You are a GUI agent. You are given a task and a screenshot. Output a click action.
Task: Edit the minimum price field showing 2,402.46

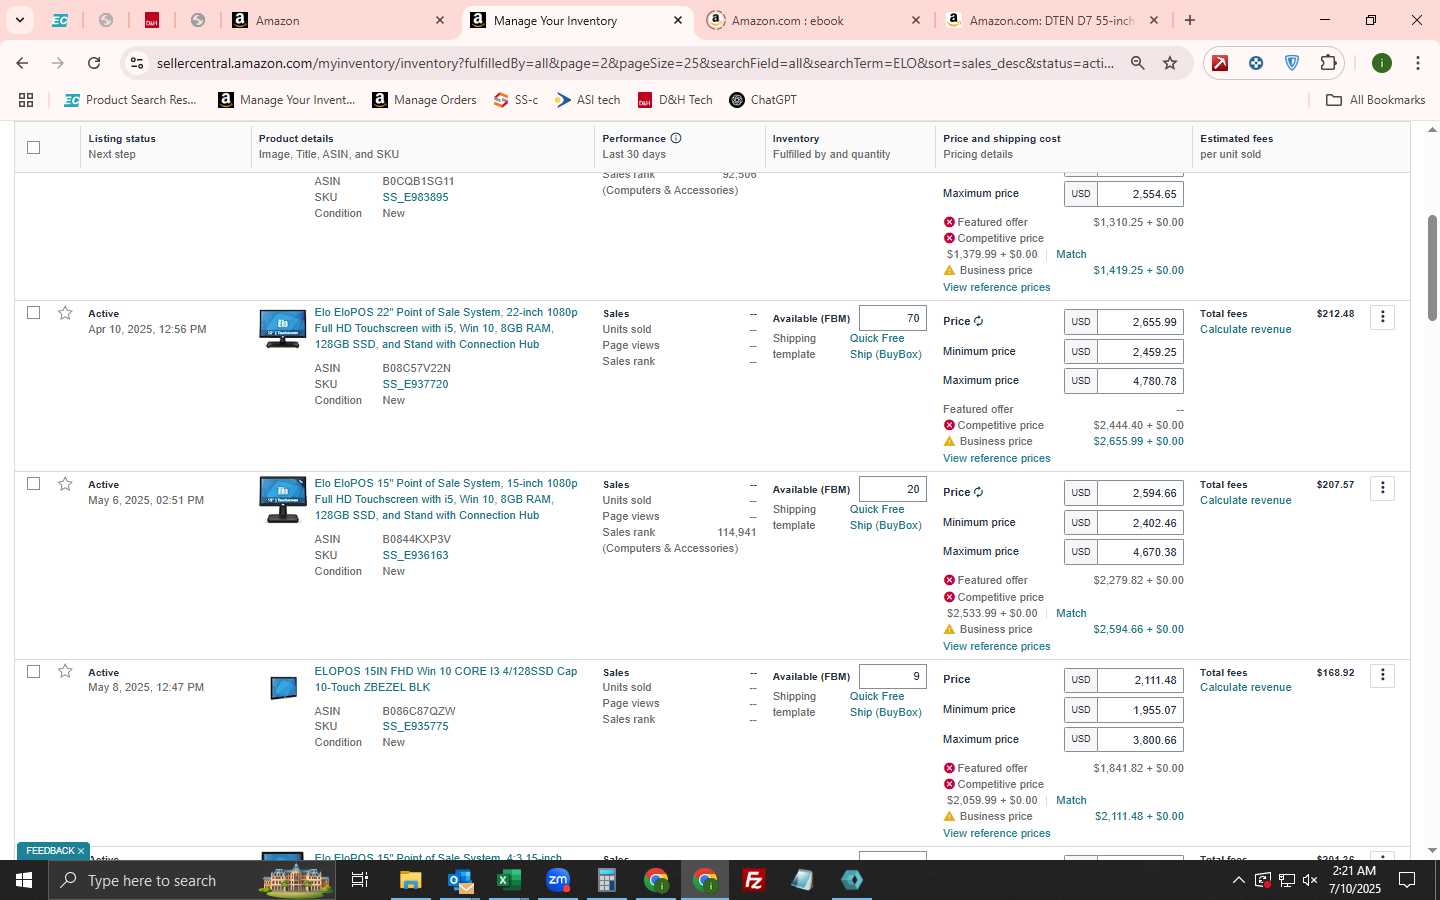coord(1140,523)
